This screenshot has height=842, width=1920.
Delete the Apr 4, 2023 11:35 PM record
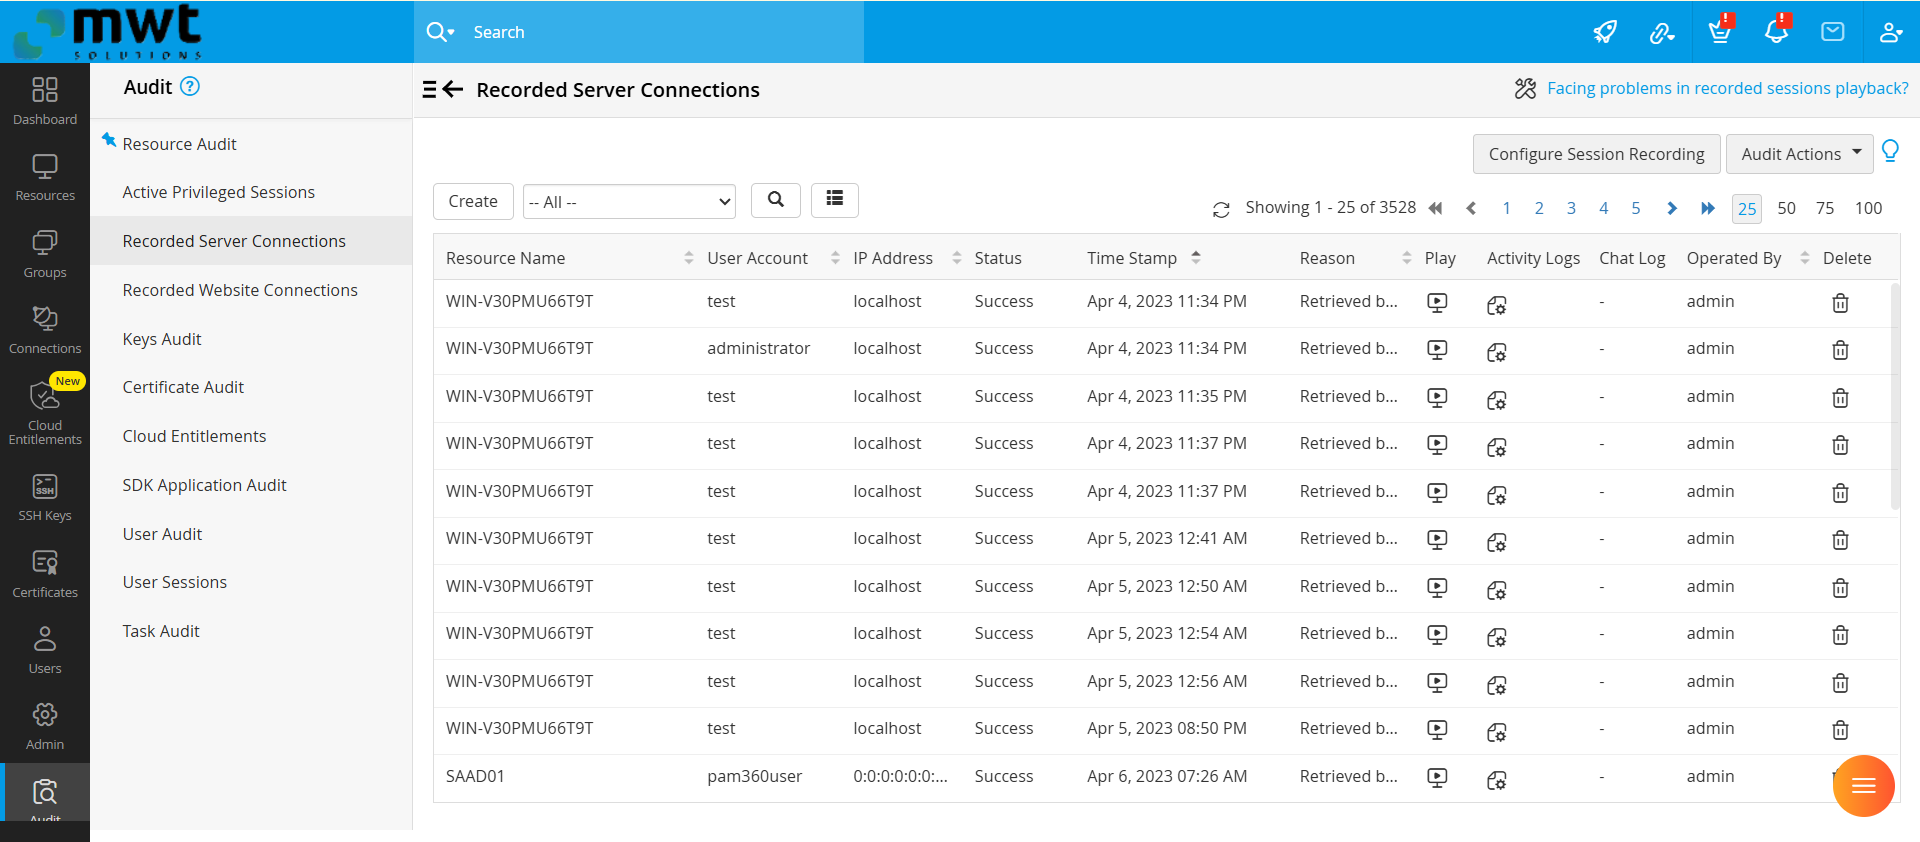coord(1839,398)
